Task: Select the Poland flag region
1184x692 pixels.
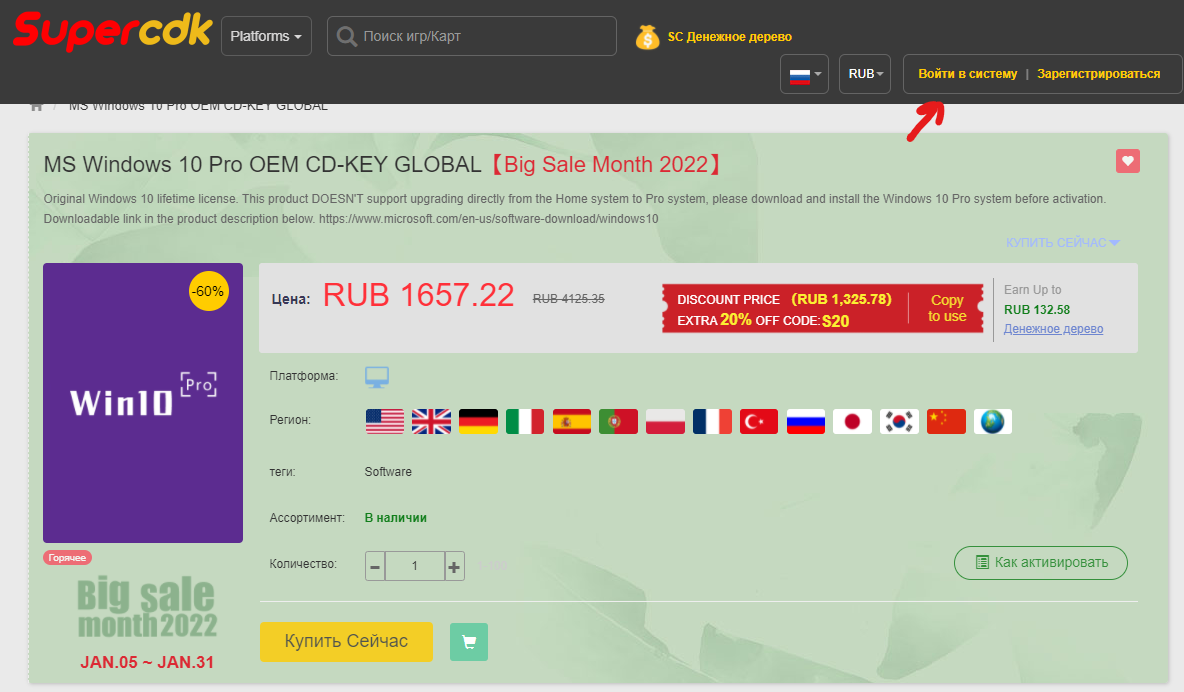Action: 665,422
